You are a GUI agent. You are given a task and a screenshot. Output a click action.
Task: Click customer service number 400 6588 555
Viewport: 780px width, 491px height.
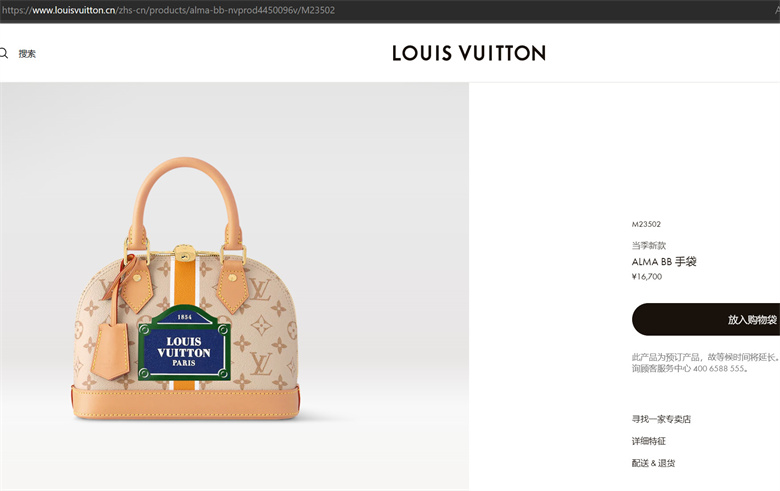pos(719,369)
